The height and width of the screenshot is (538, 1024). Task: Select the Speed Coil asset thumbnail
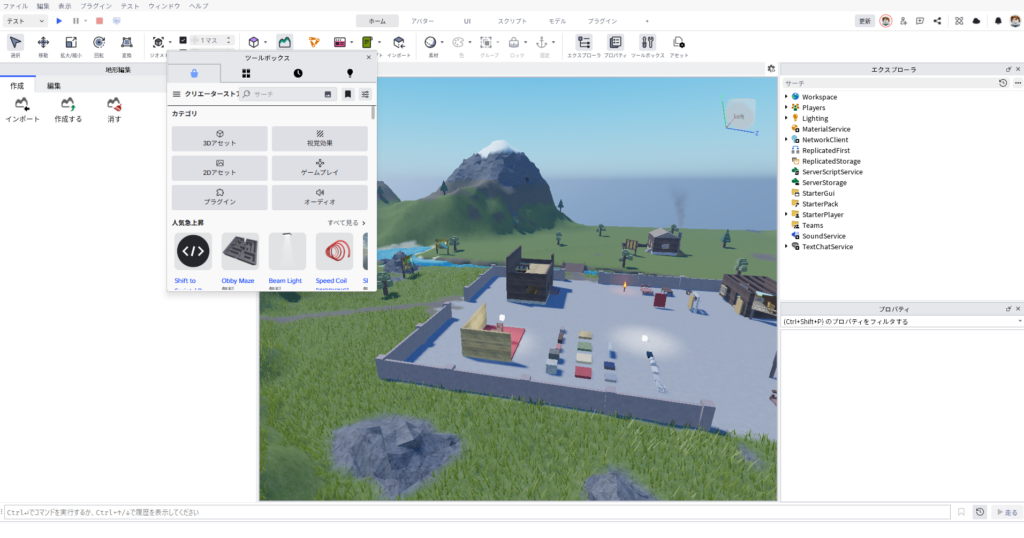(x=334, y=252)
